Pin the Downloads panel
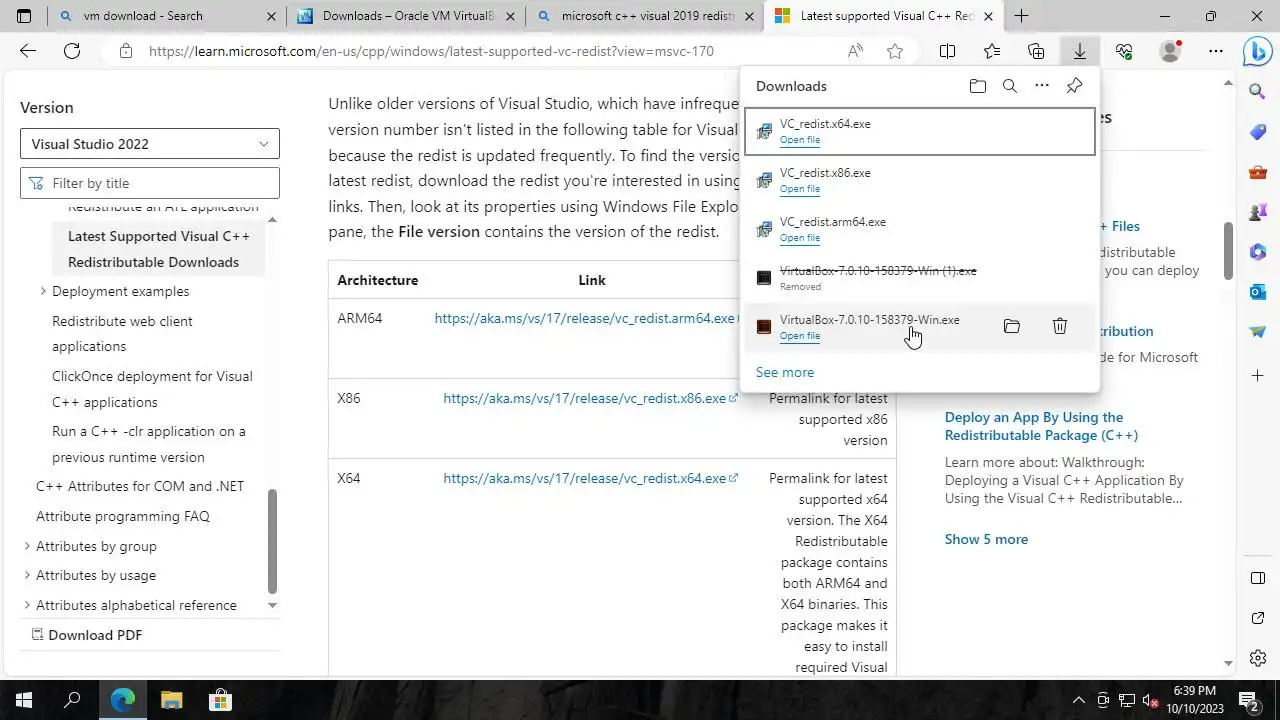The height and width of the screenshot is (720, 1280). [1074, 86]
